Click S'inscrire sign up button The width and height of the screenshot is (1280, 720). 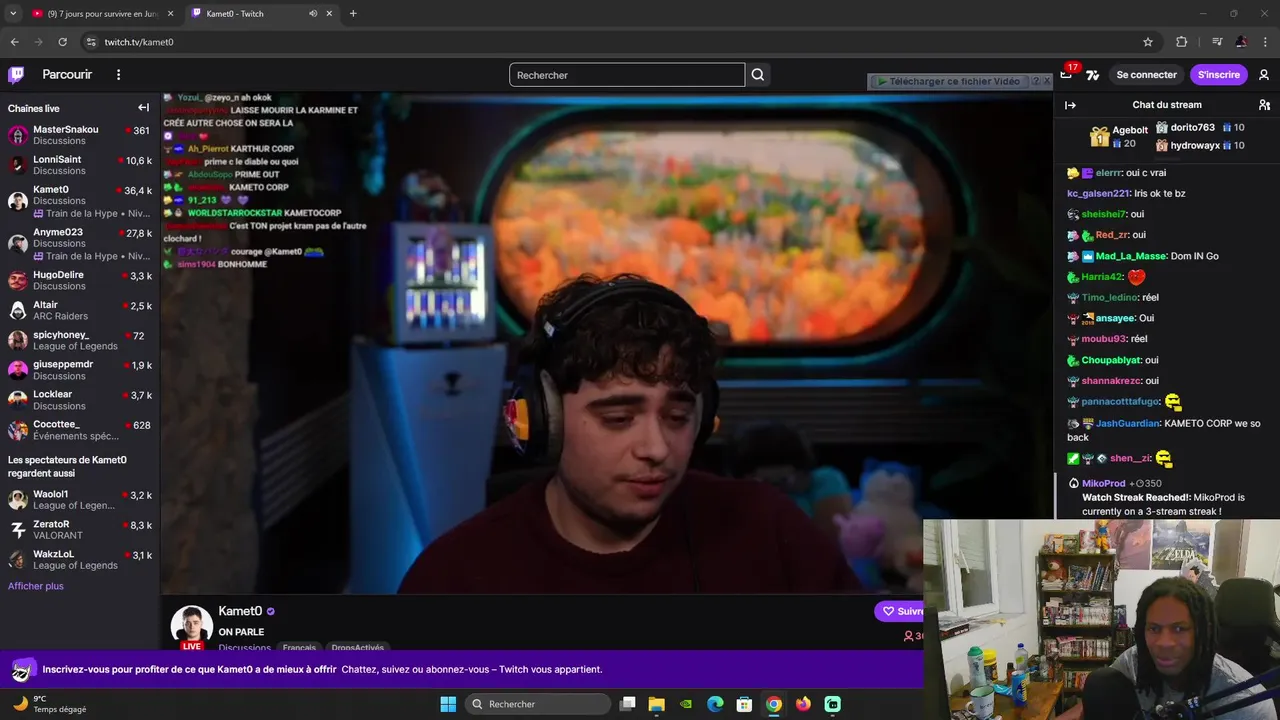[1219, 75]
